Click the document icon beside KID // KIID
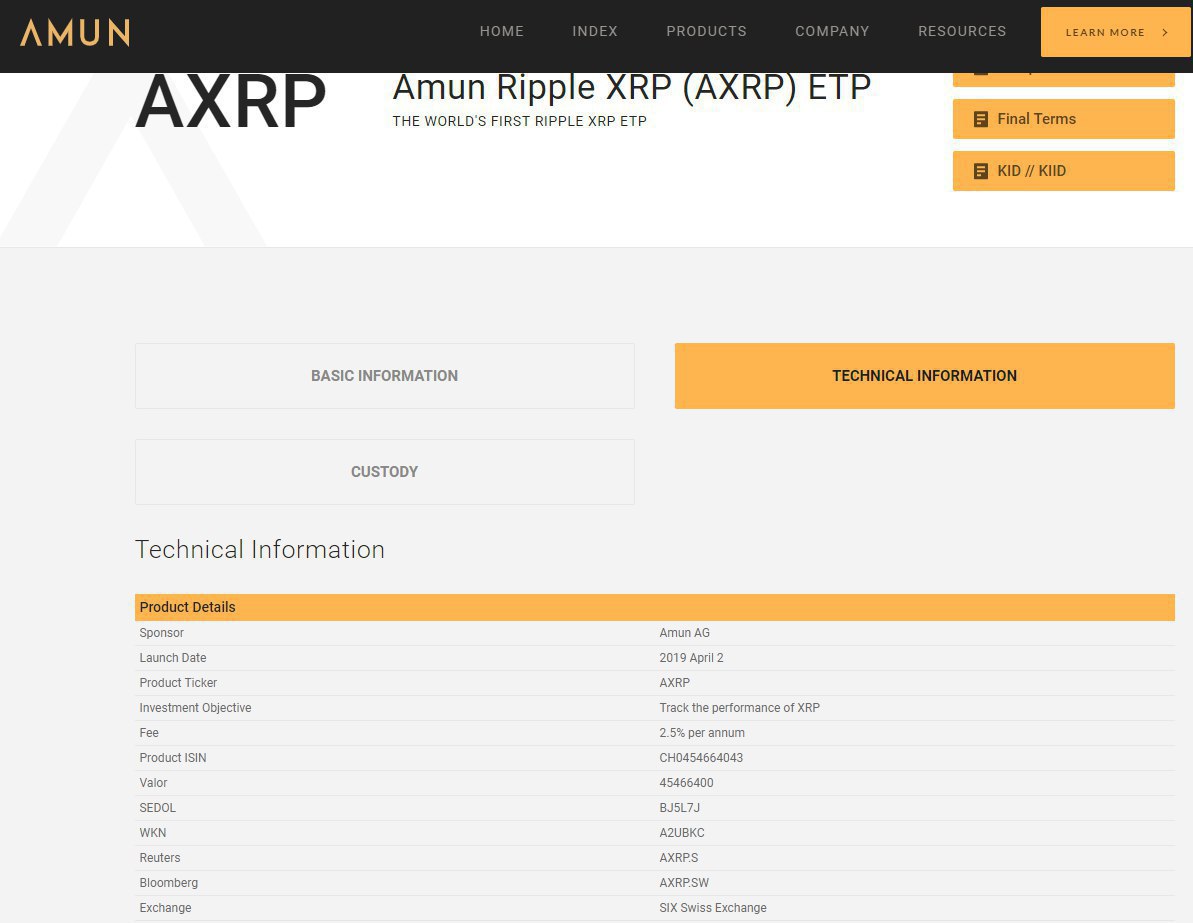The height and width of the screenshot is (923, 1193). click(x=981, y=171)
